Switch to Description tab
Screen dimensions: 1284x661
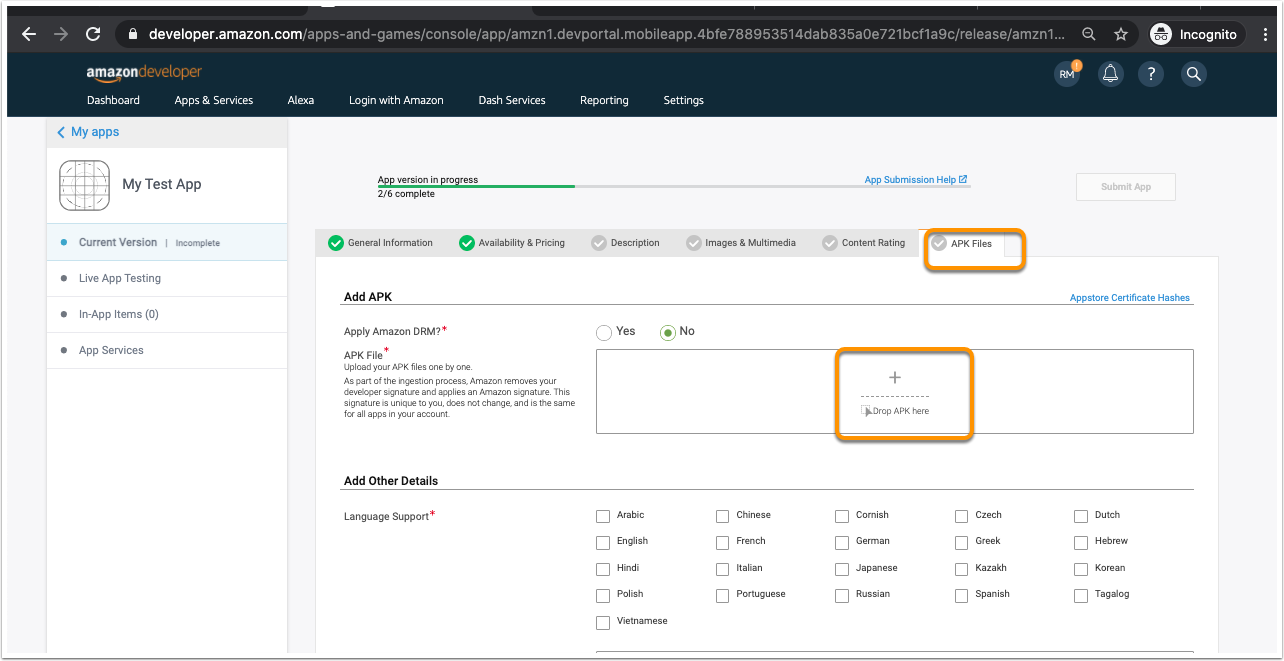tap(626, 243)
